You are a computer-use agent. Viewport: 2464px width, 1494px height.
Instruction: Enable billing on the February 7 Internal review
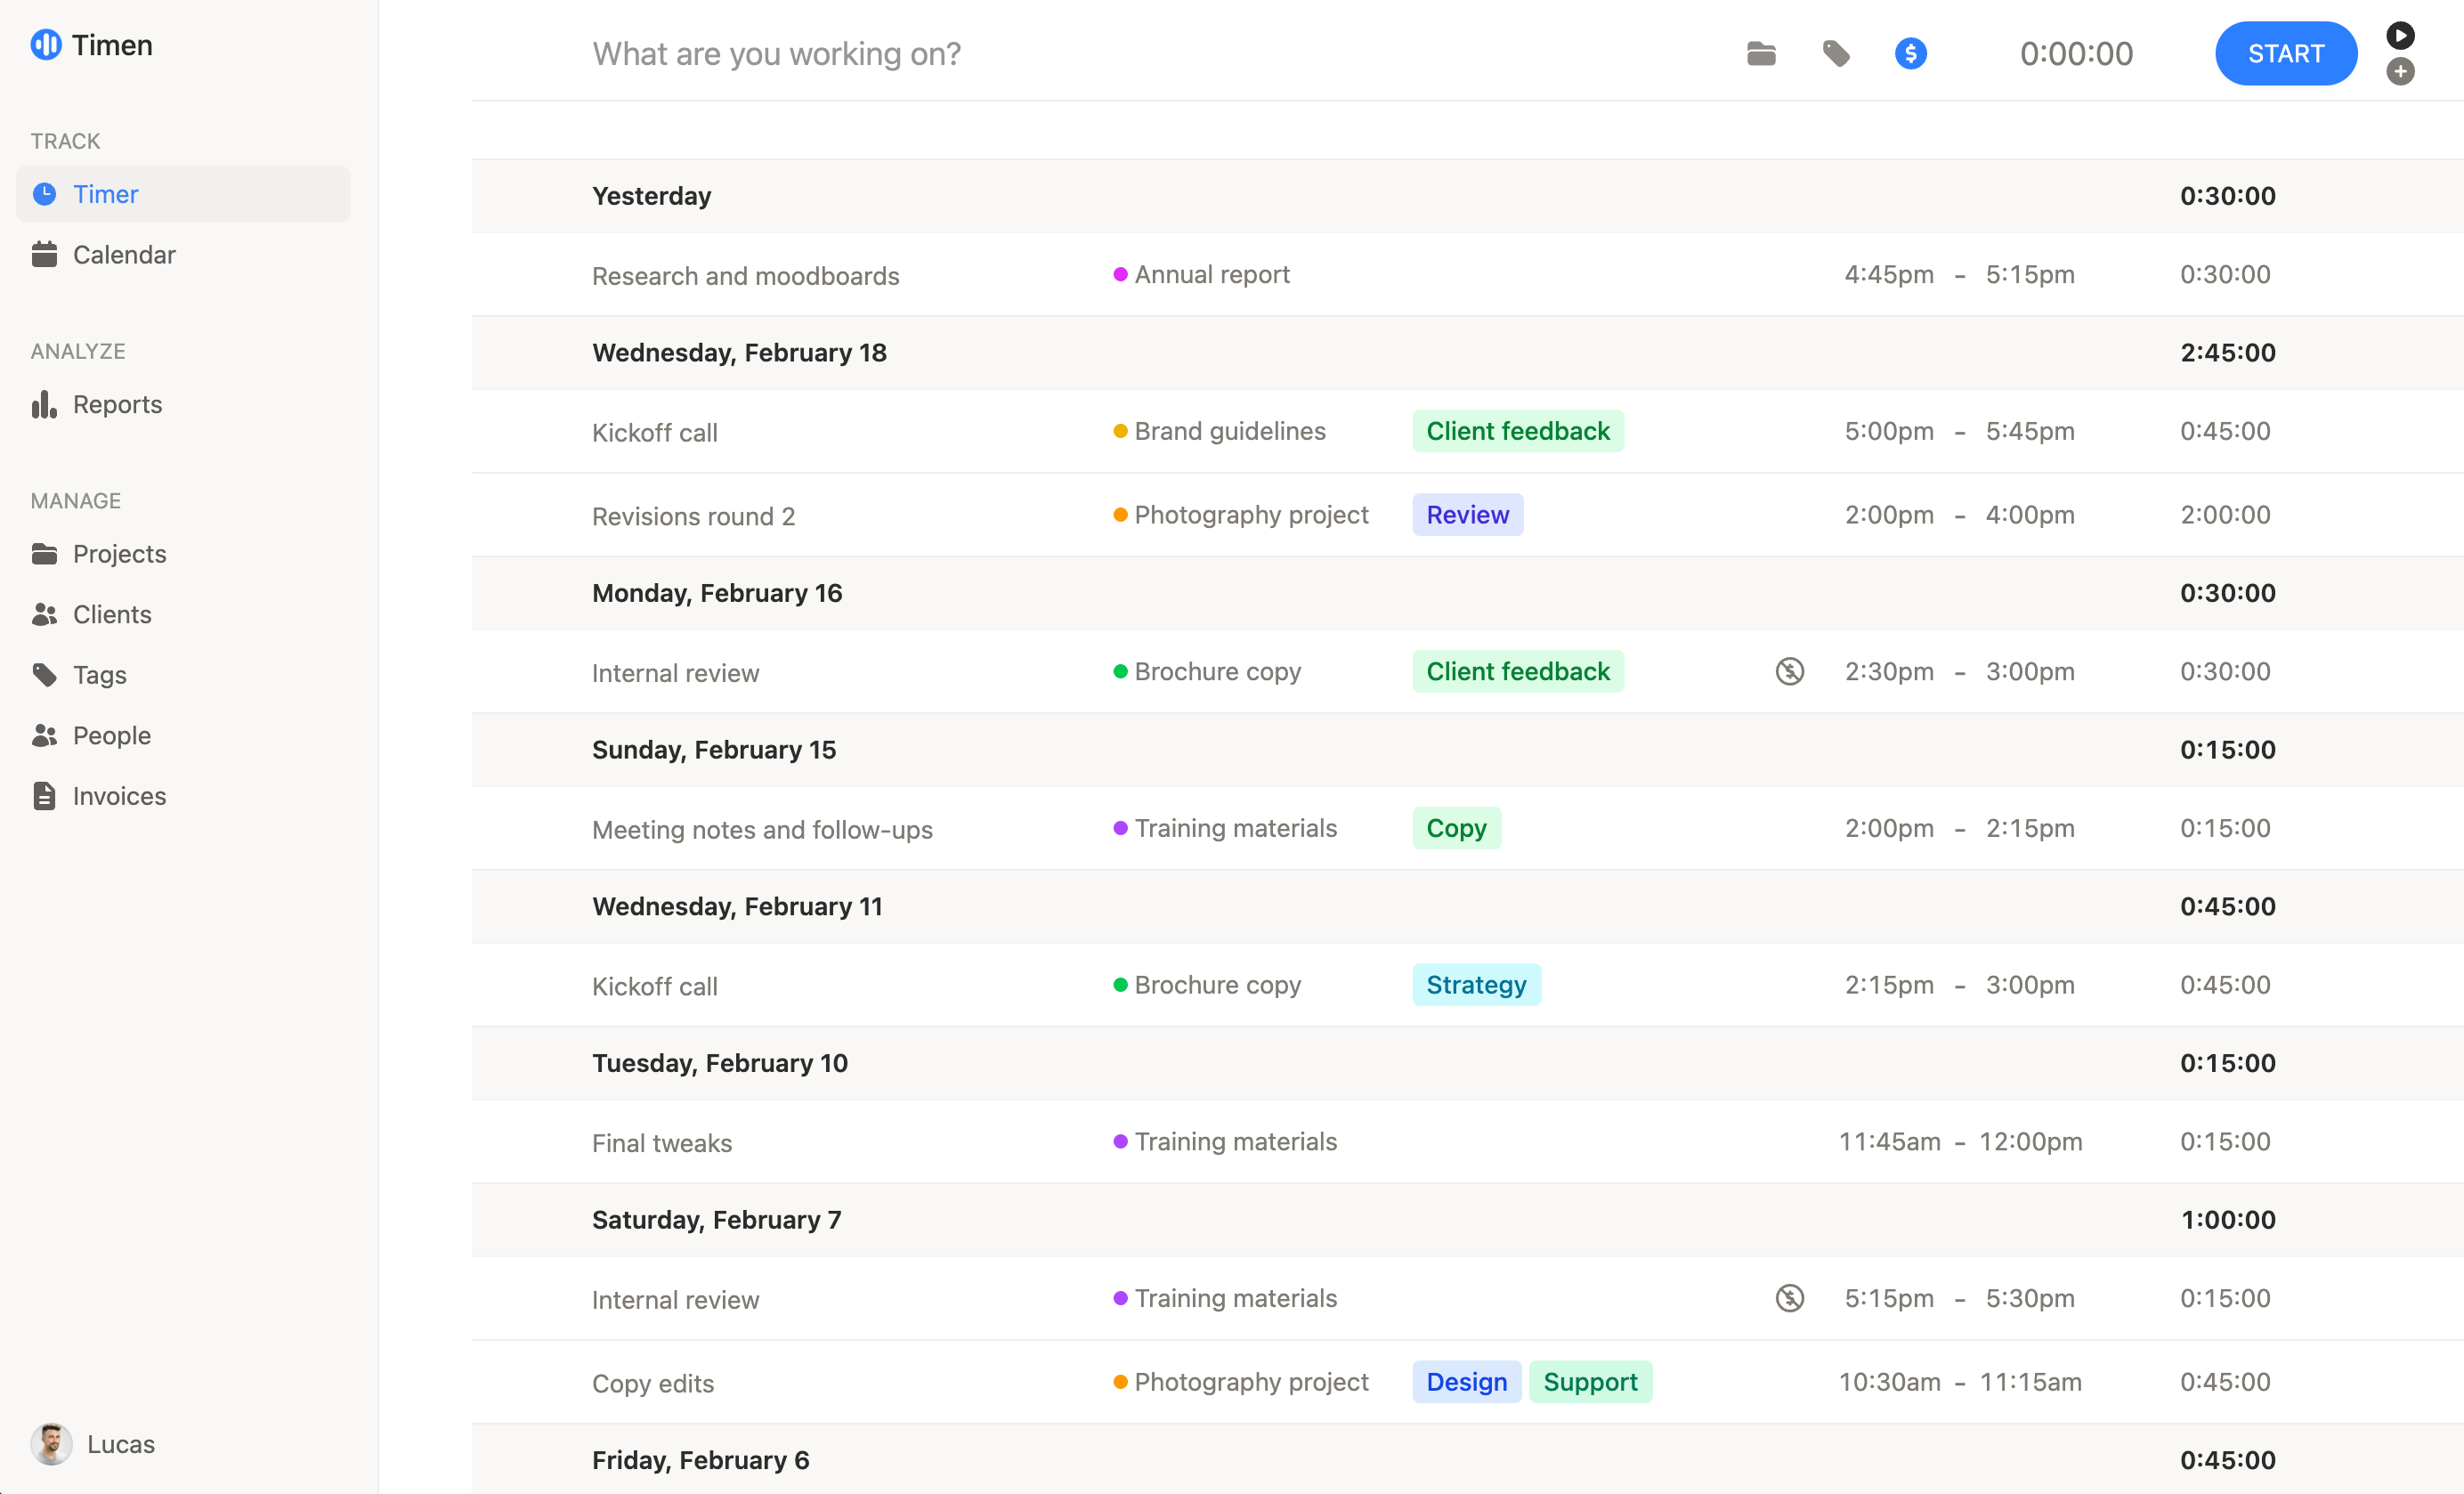[x=1789, y=1298]
